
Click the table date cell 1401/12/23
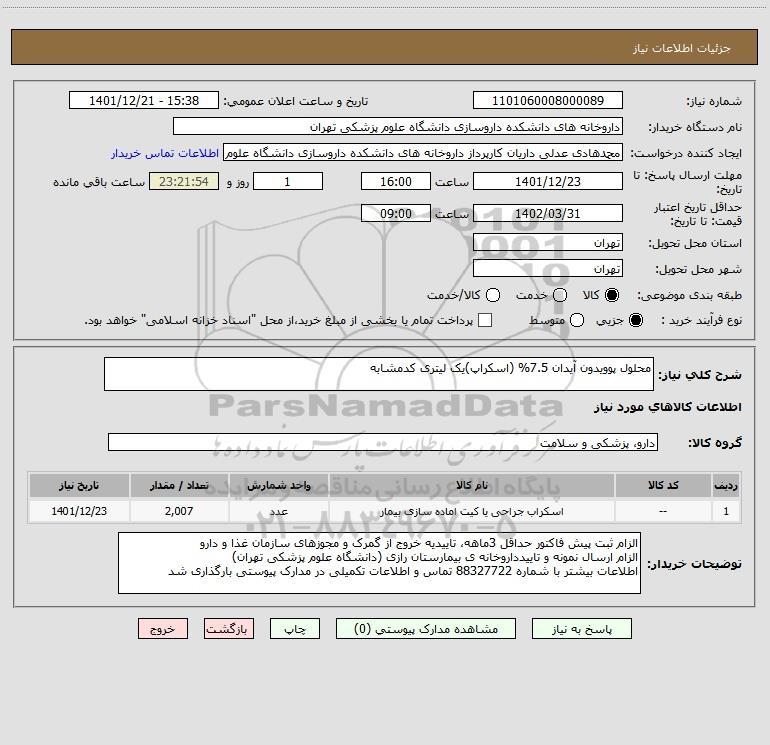79,511
